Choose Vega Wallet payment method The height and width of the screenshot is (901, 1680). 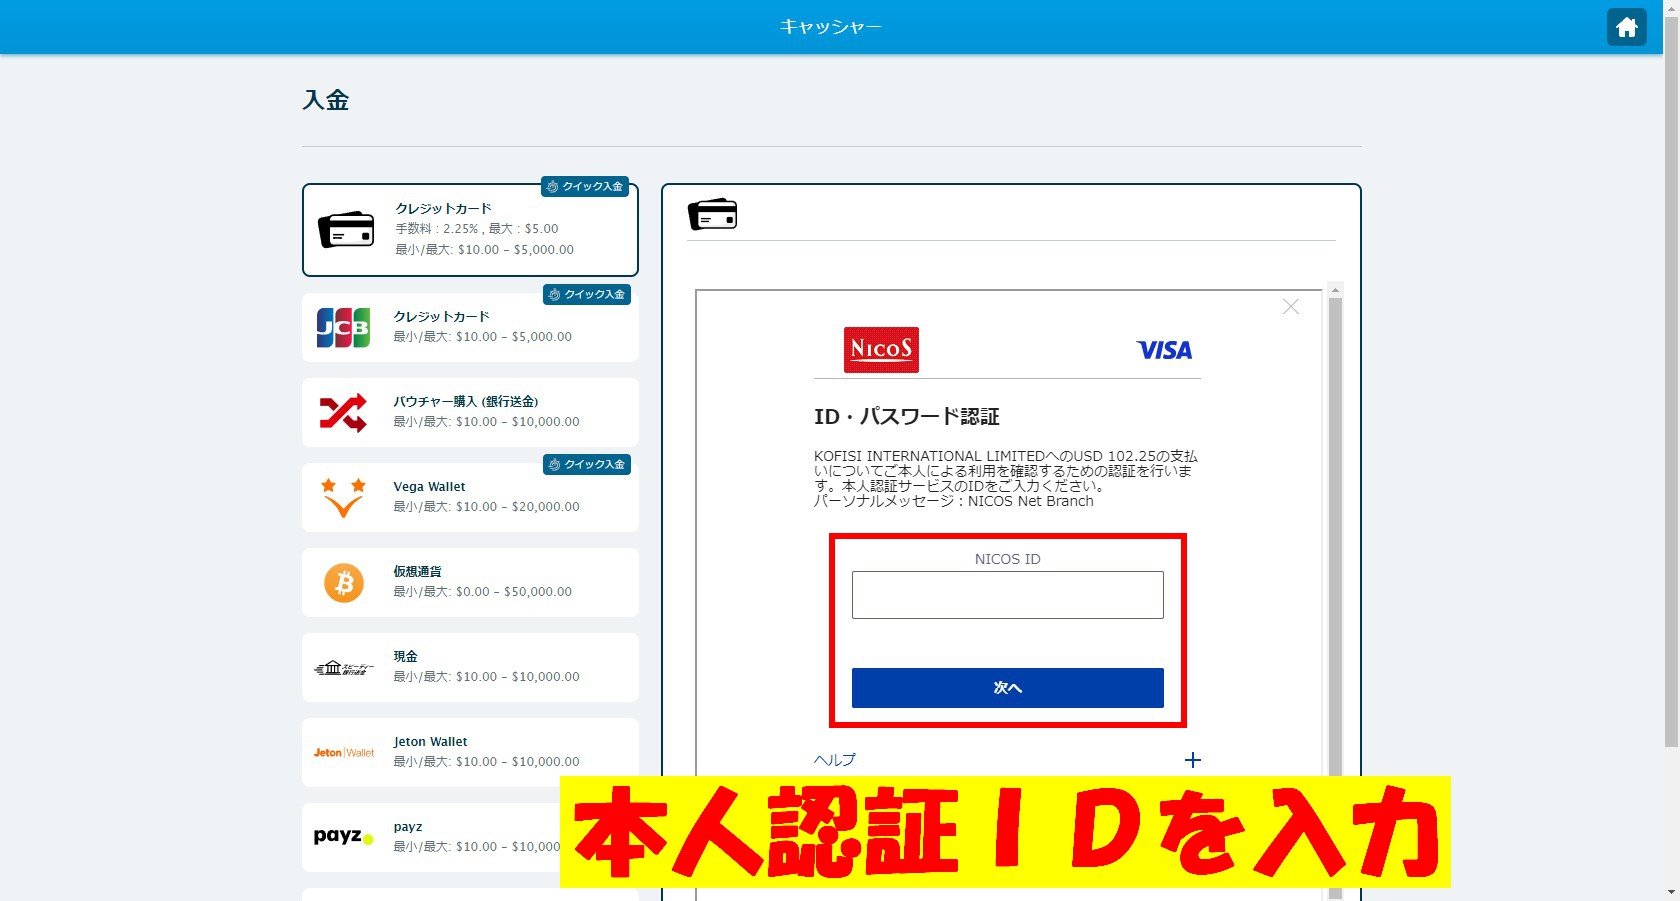470,497
